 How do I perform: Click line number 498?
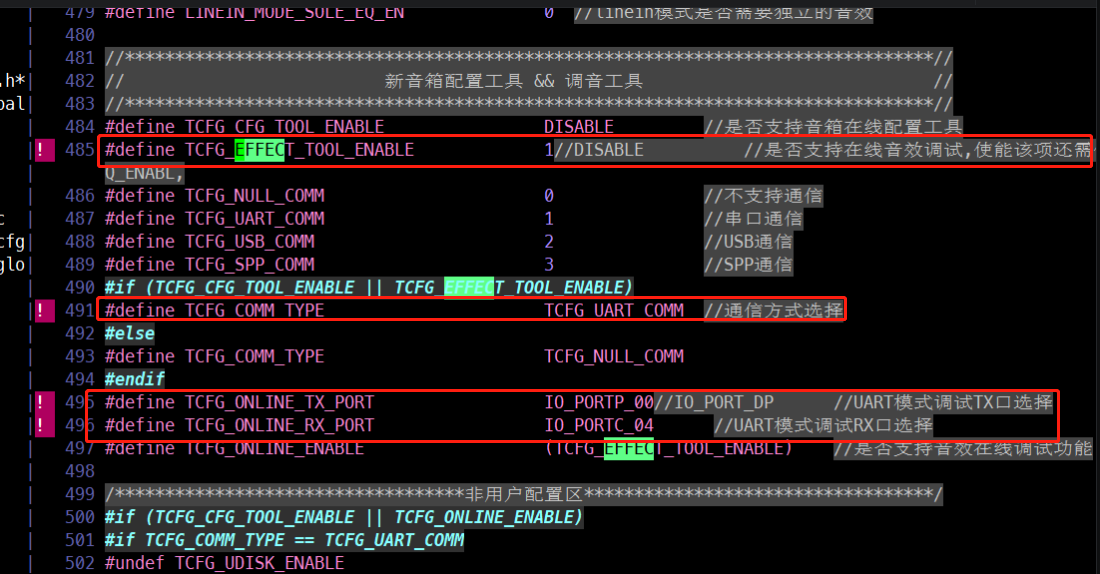[79, 472]
